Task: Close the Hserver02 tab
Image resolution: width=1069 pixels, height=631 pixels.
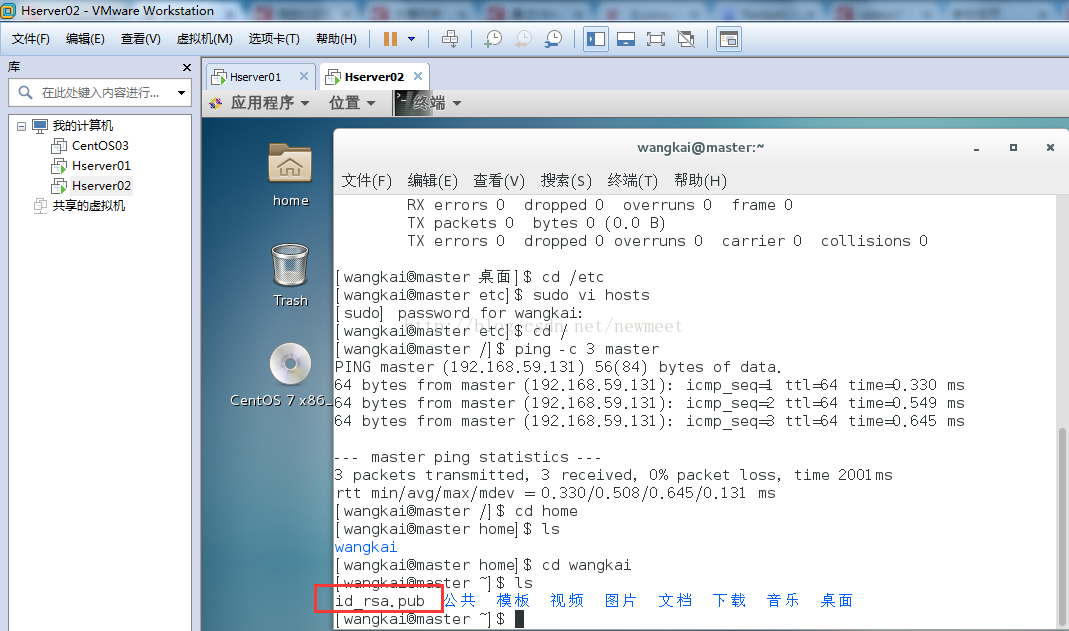Action: (x=418, y=76)
